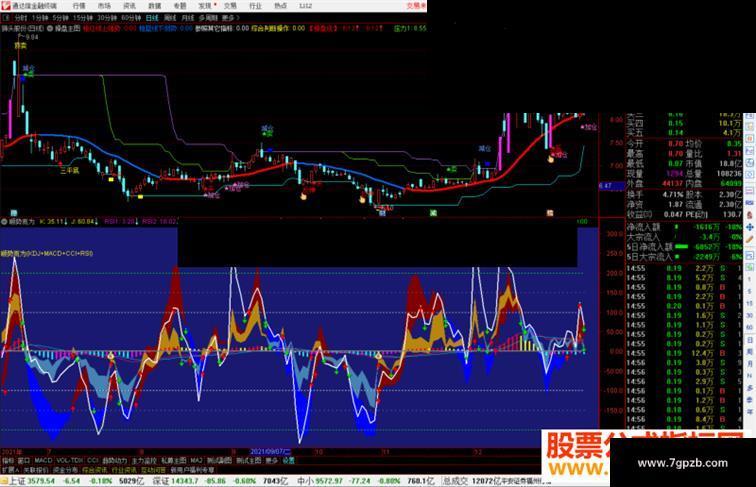Expand the 更多 indicator list at bottom
The height and width of the screenshot is (487, 756).
pos(272,460)
